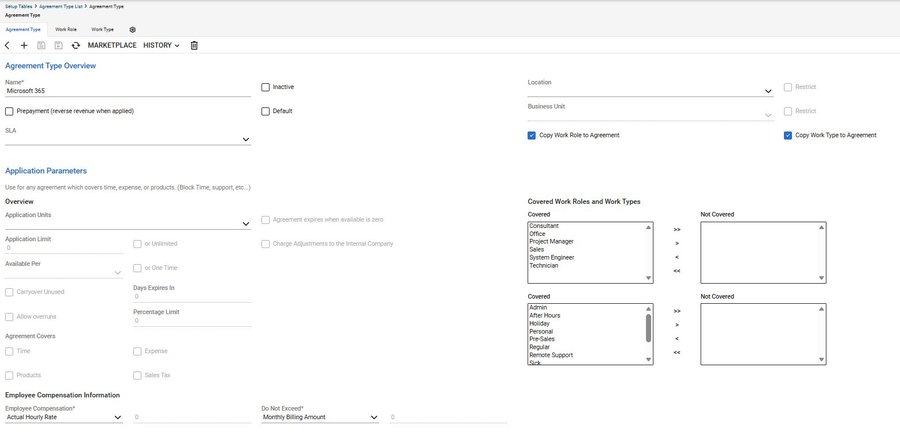The image size is (900, 437).
Task: Click up arrow in Covered work types list
Action: [649, 309]
